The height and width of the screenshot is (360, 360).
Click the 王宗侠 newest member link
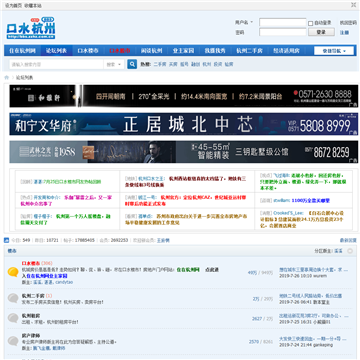pos(163,240)
